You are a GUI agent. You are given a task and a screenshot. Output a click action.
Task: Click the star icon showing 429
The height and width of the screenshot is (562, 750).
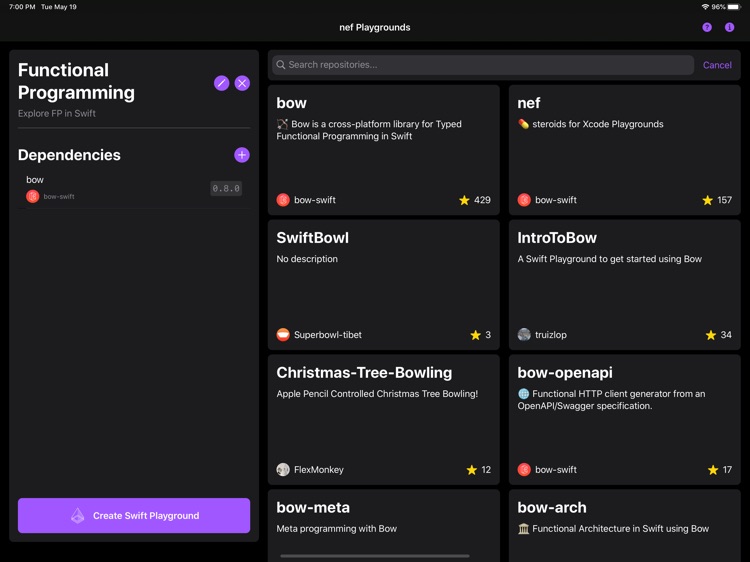pyautogui.click(x=464, y=200)
